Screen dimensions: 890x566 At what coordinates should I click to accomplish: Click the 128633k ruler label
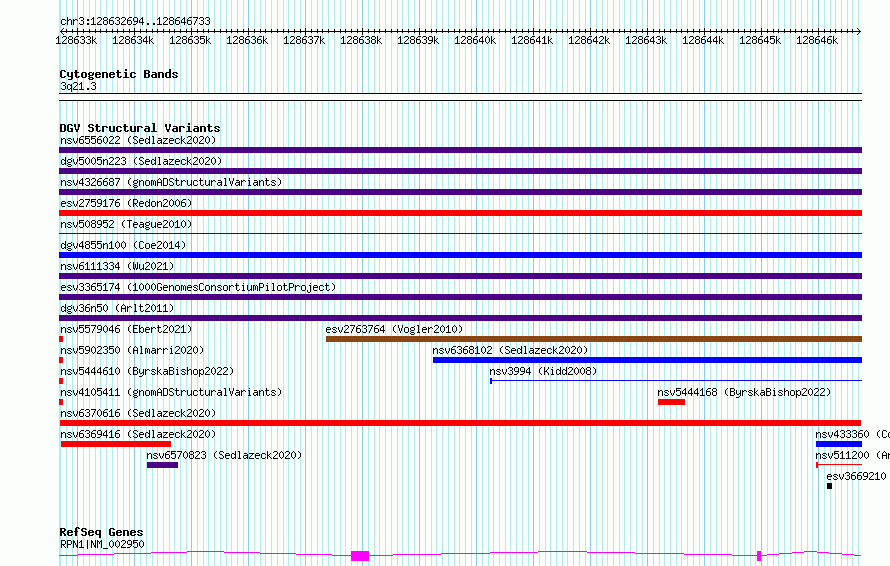(x=76, y=40)
